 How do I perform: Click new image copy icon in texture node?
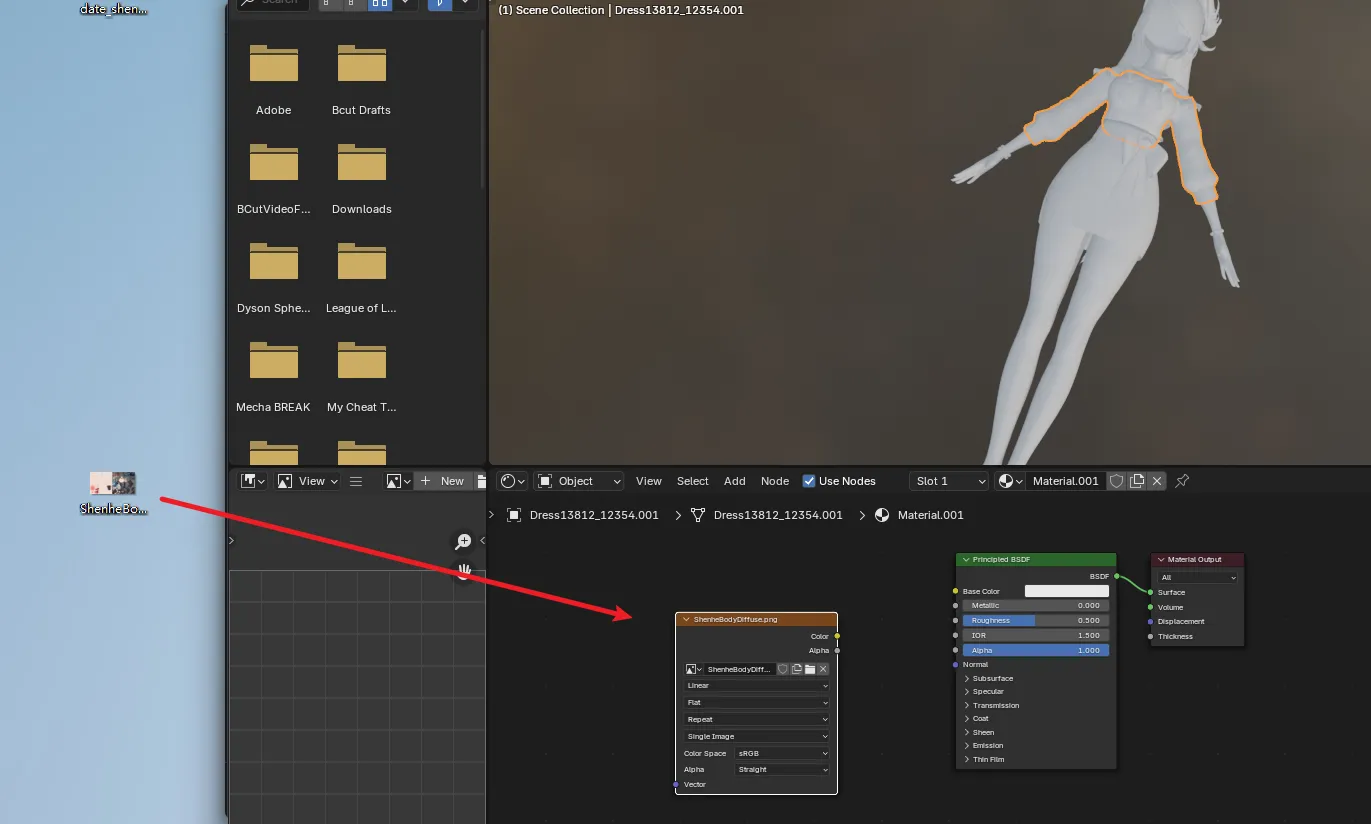tap(796, 669)
